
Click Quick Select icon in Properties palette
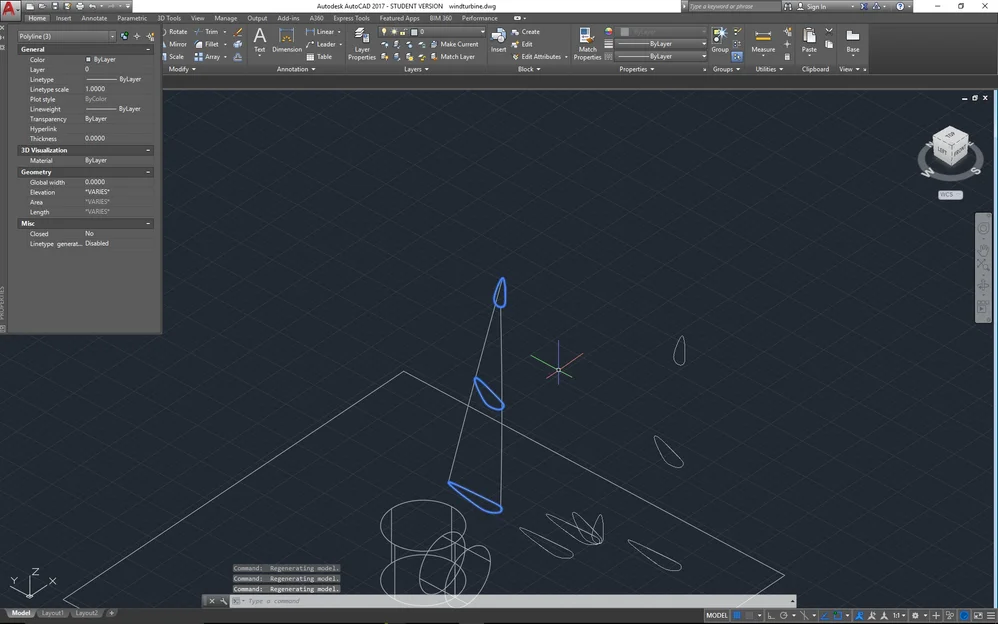(x=150, y=36)
